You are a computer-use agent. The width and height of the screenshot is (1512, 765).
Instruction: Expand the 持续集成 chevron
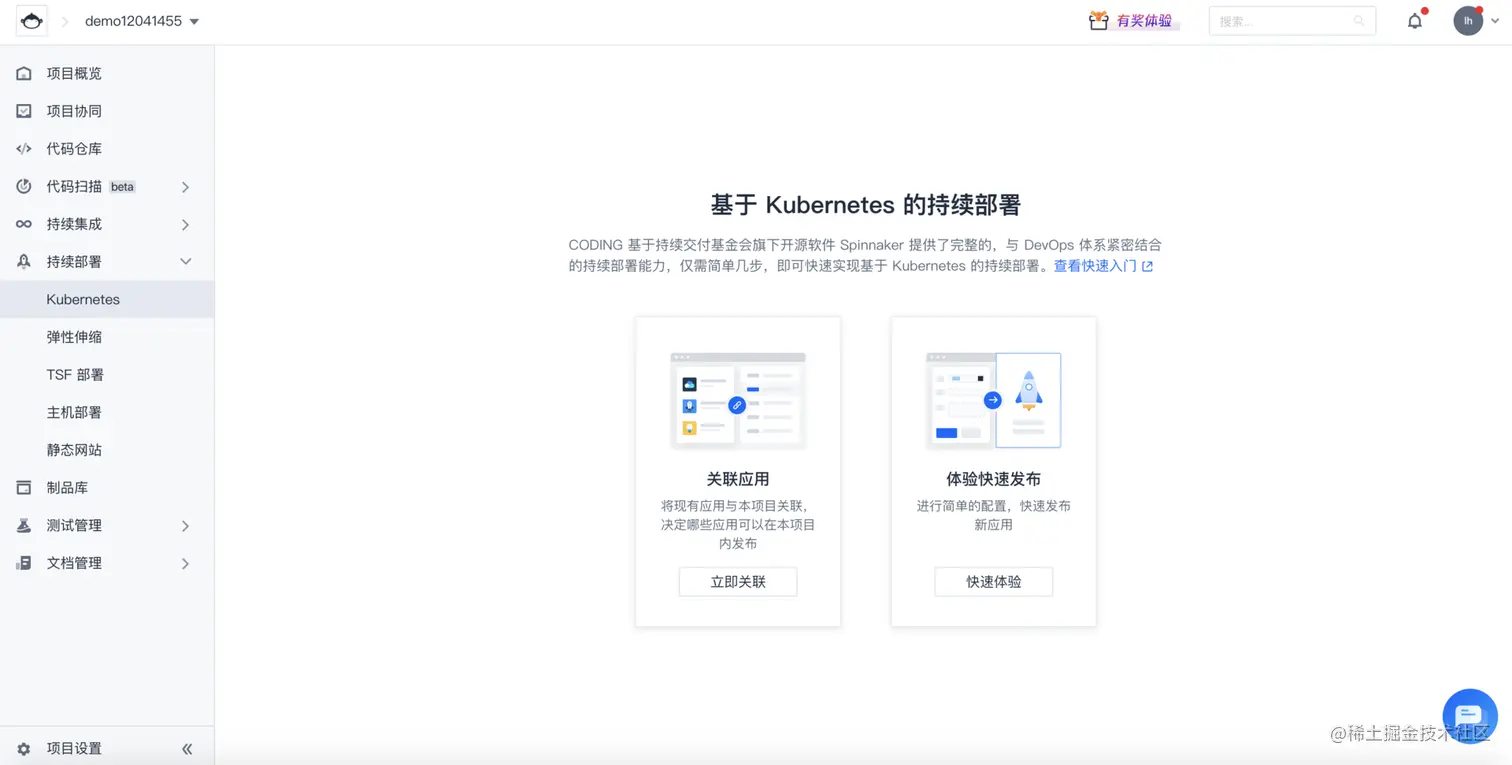(185, 225)
